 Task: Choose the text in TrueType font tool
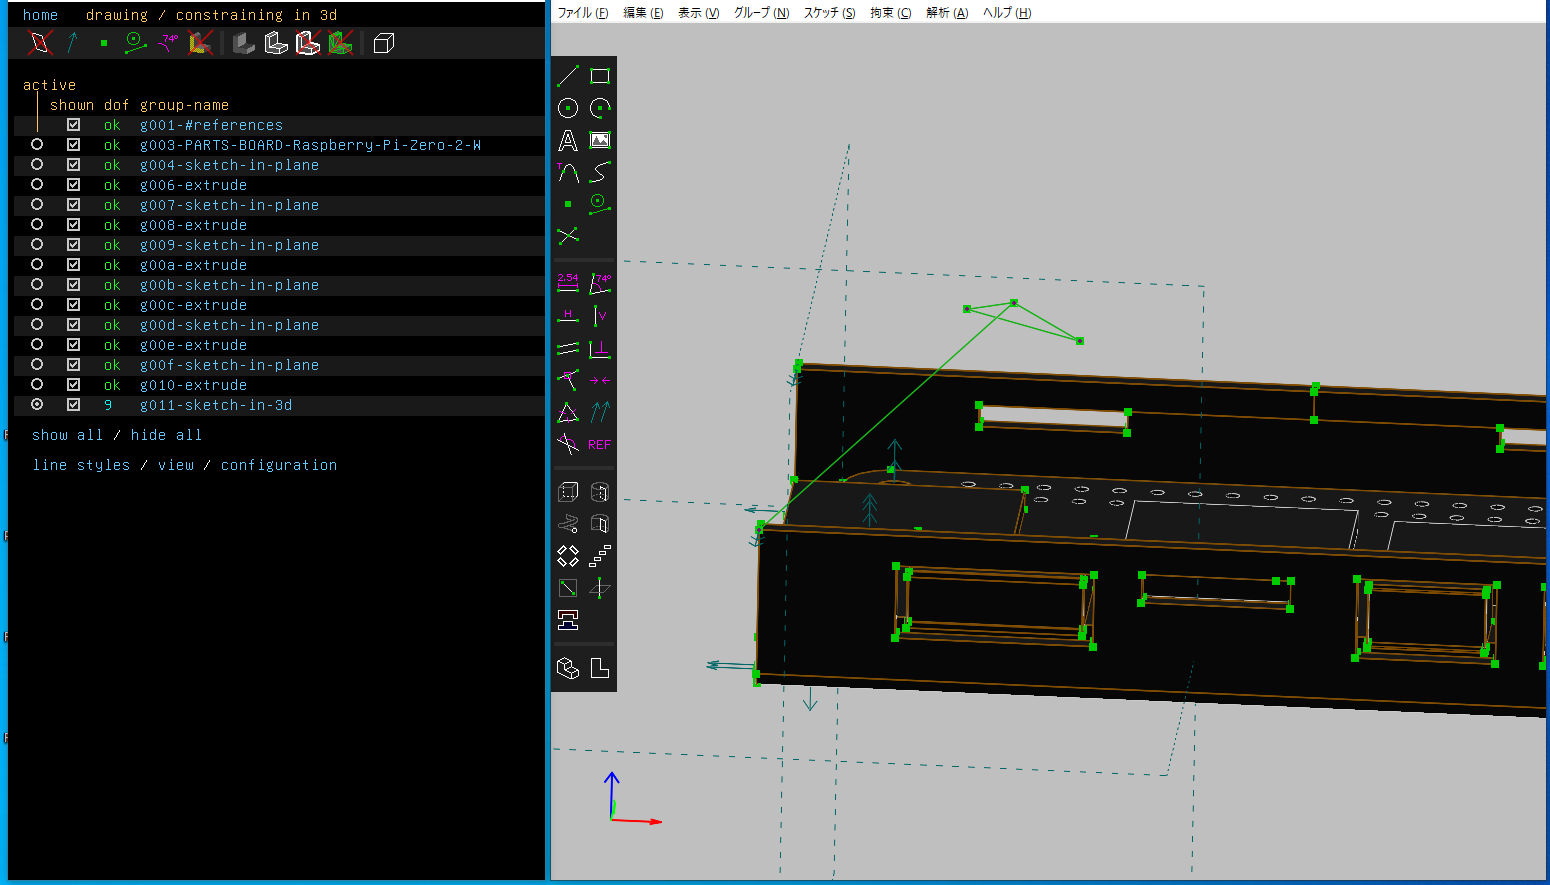[568, 141]
